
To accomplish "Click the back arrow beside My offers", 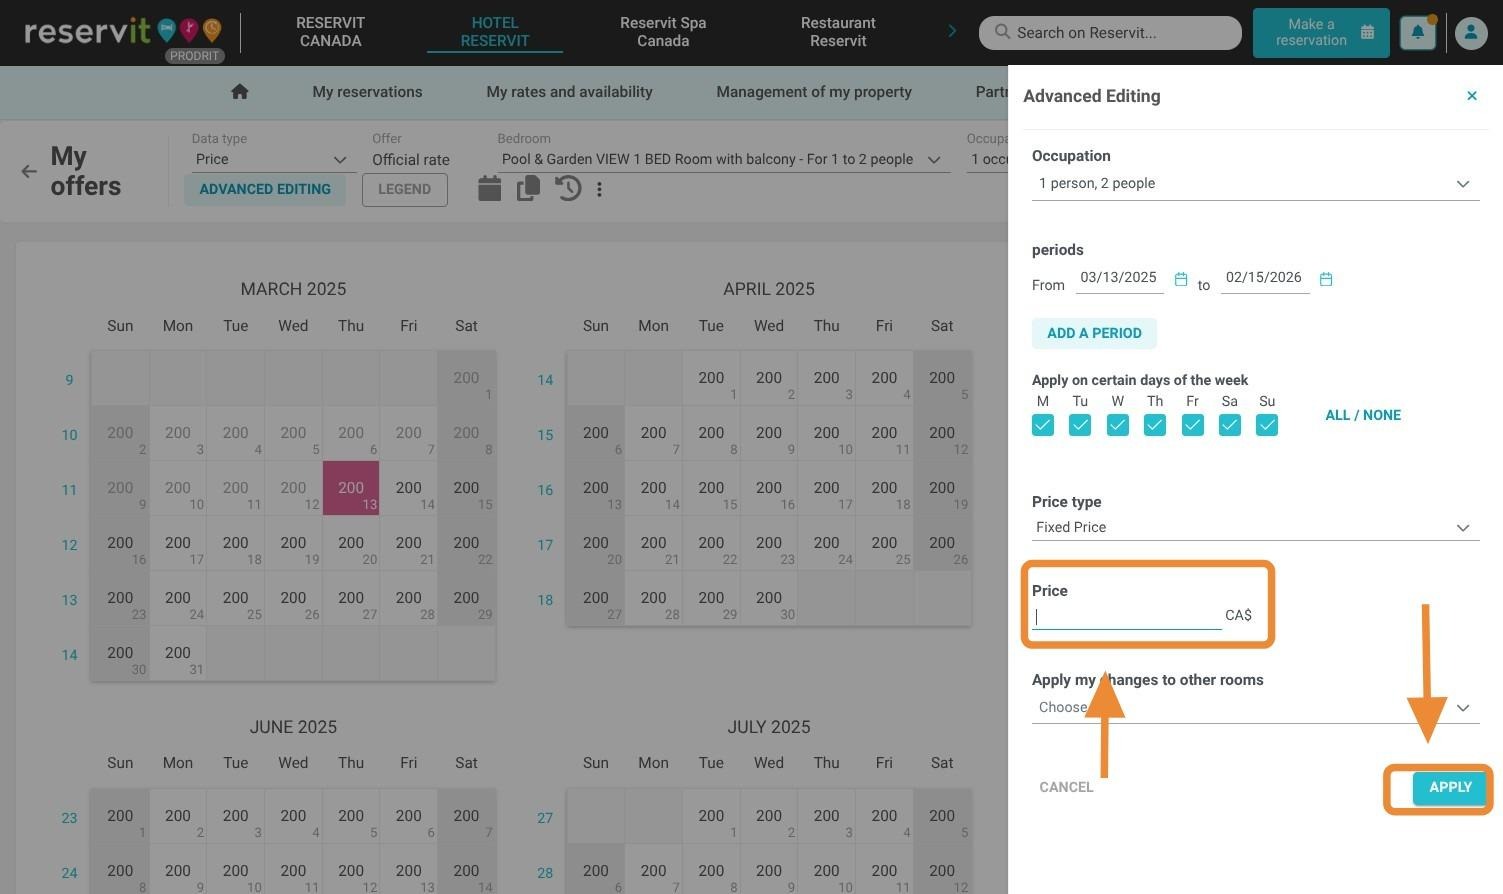I will 29,171.
